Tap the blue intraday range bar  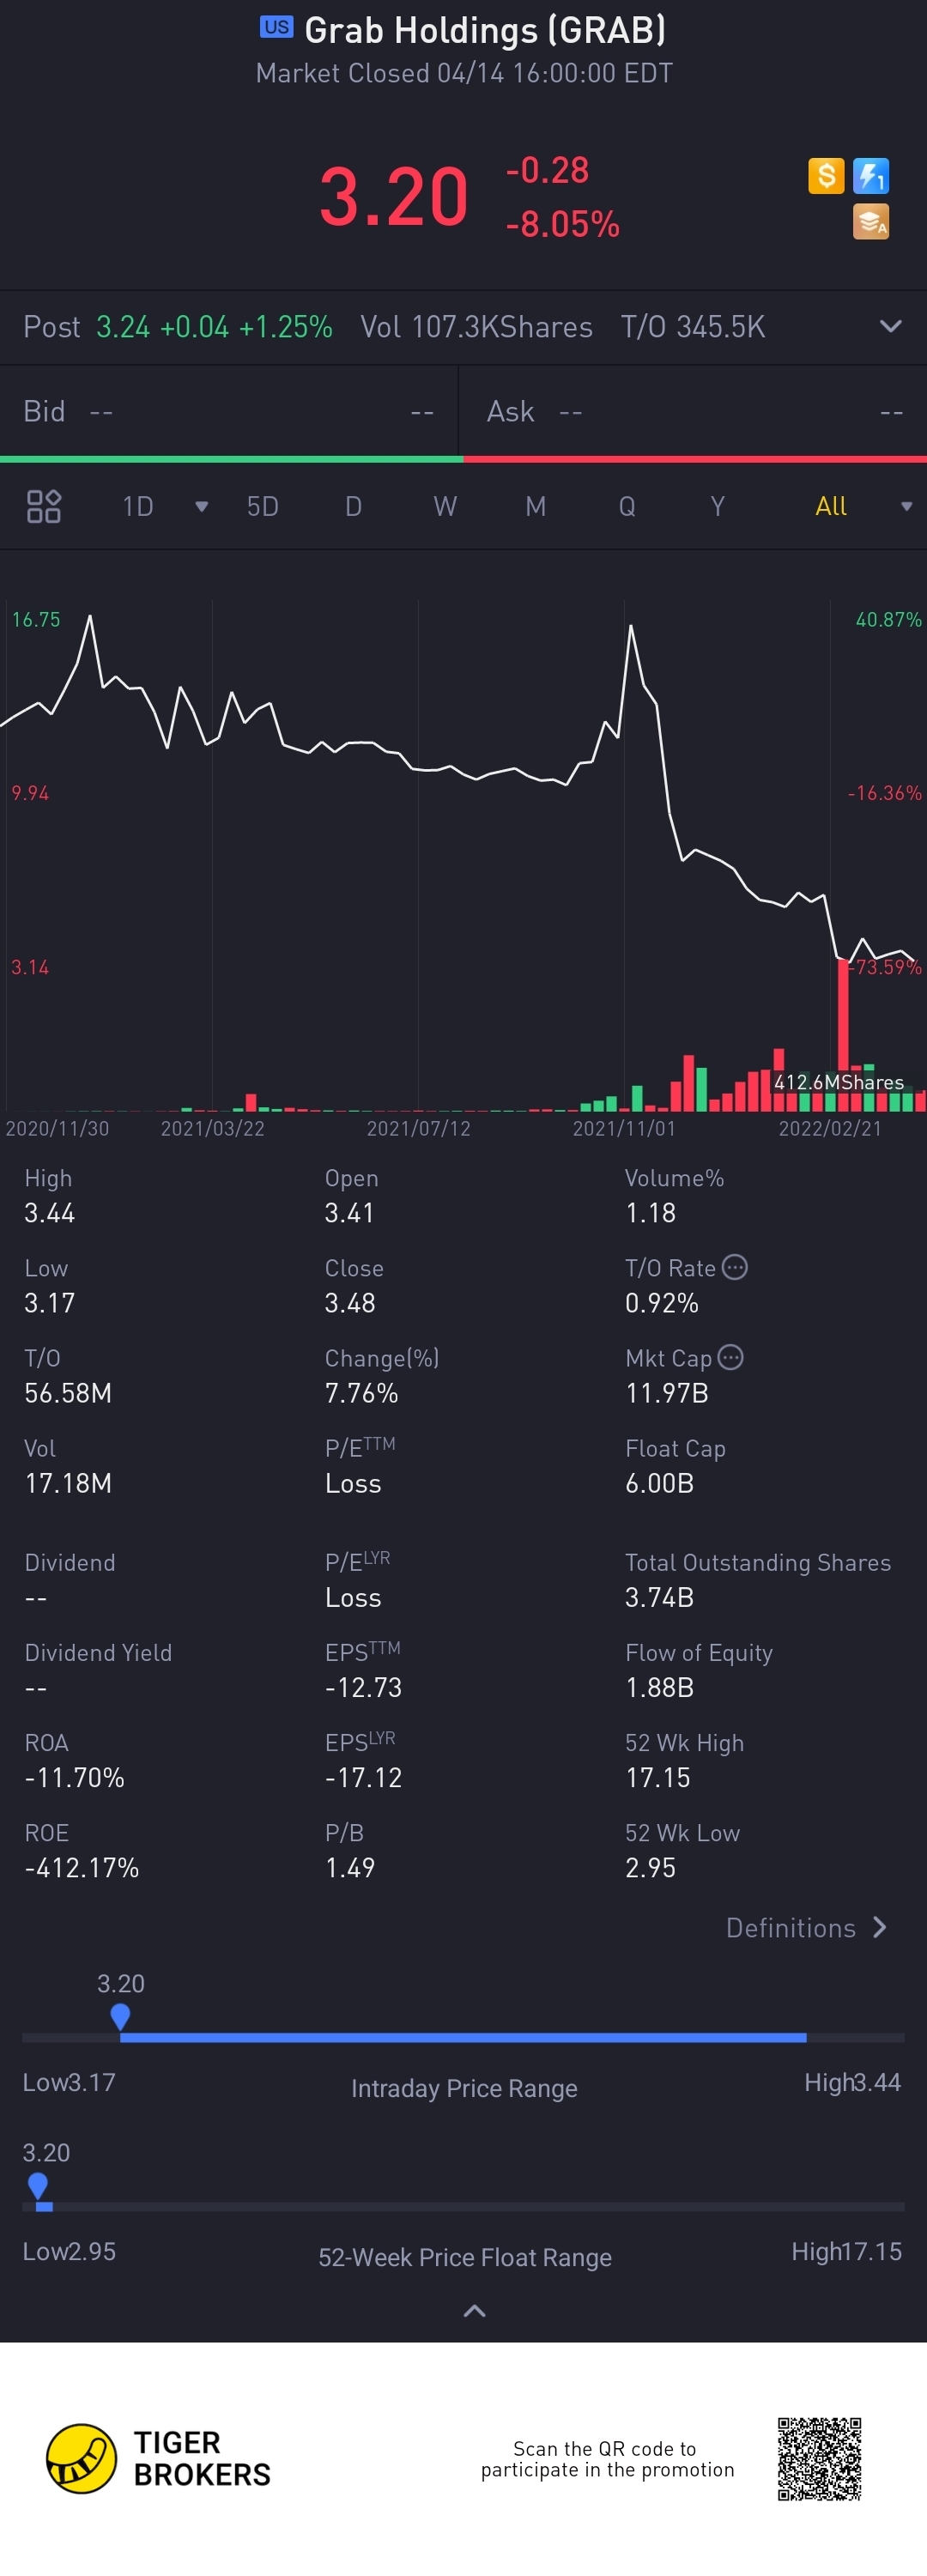[x=463, y=2037]
